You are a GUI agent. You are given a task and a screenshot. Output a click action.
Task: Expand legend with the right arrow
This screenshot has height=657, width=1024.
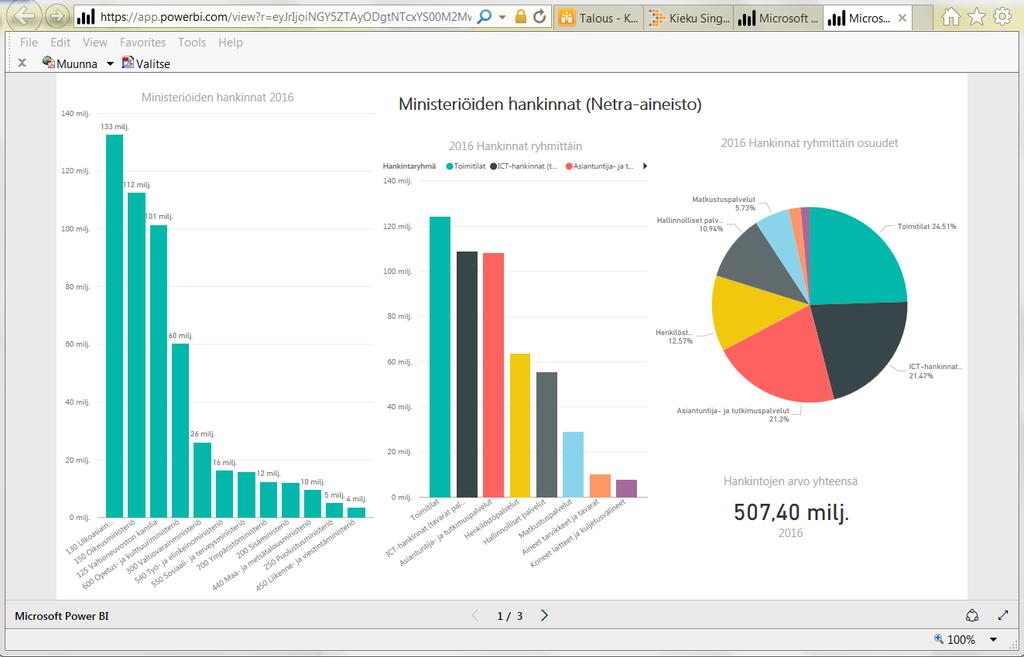point(645,166)
